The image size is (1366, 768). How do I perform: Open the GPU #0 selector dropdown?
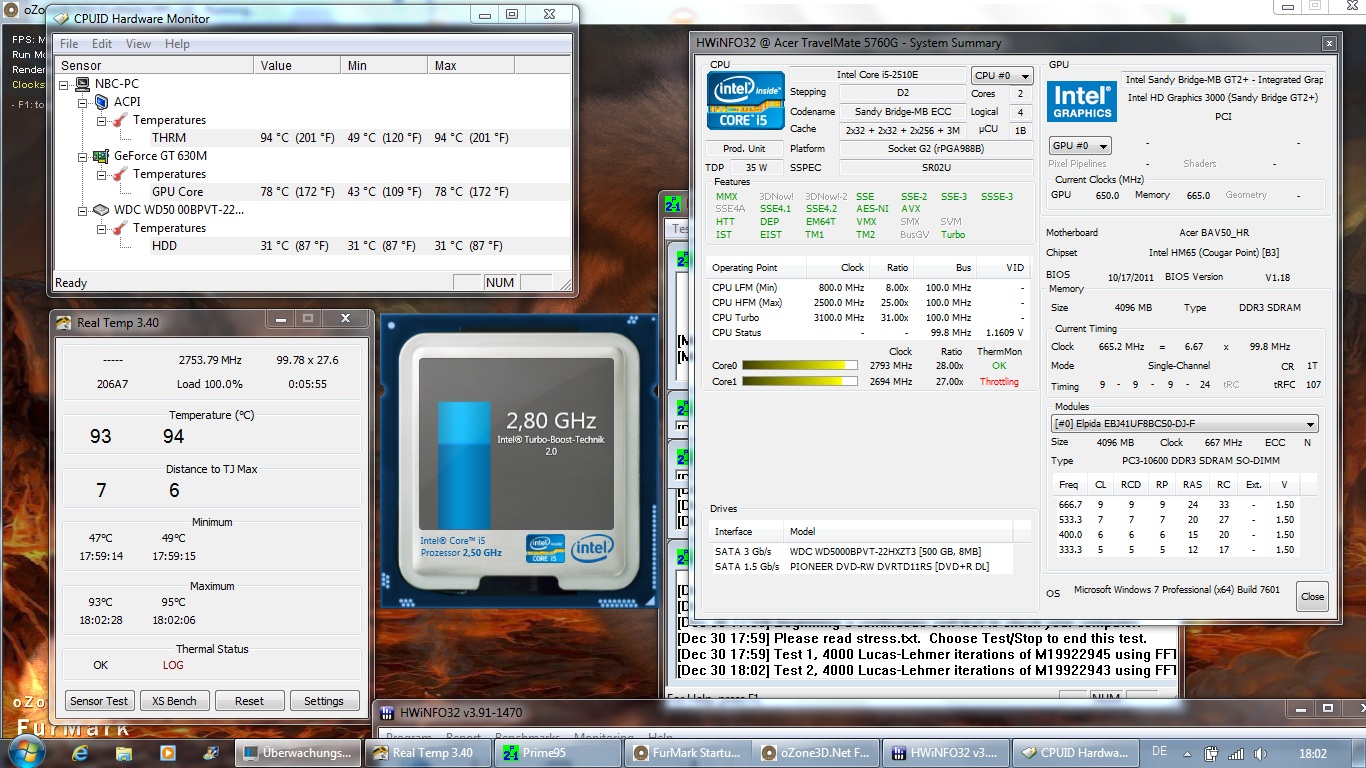pos(1079,146)
